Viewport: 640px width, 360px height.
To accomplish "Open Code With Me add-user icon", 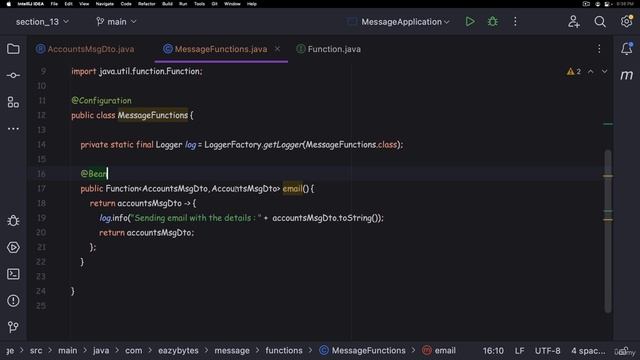I will [x=573, y=22].
